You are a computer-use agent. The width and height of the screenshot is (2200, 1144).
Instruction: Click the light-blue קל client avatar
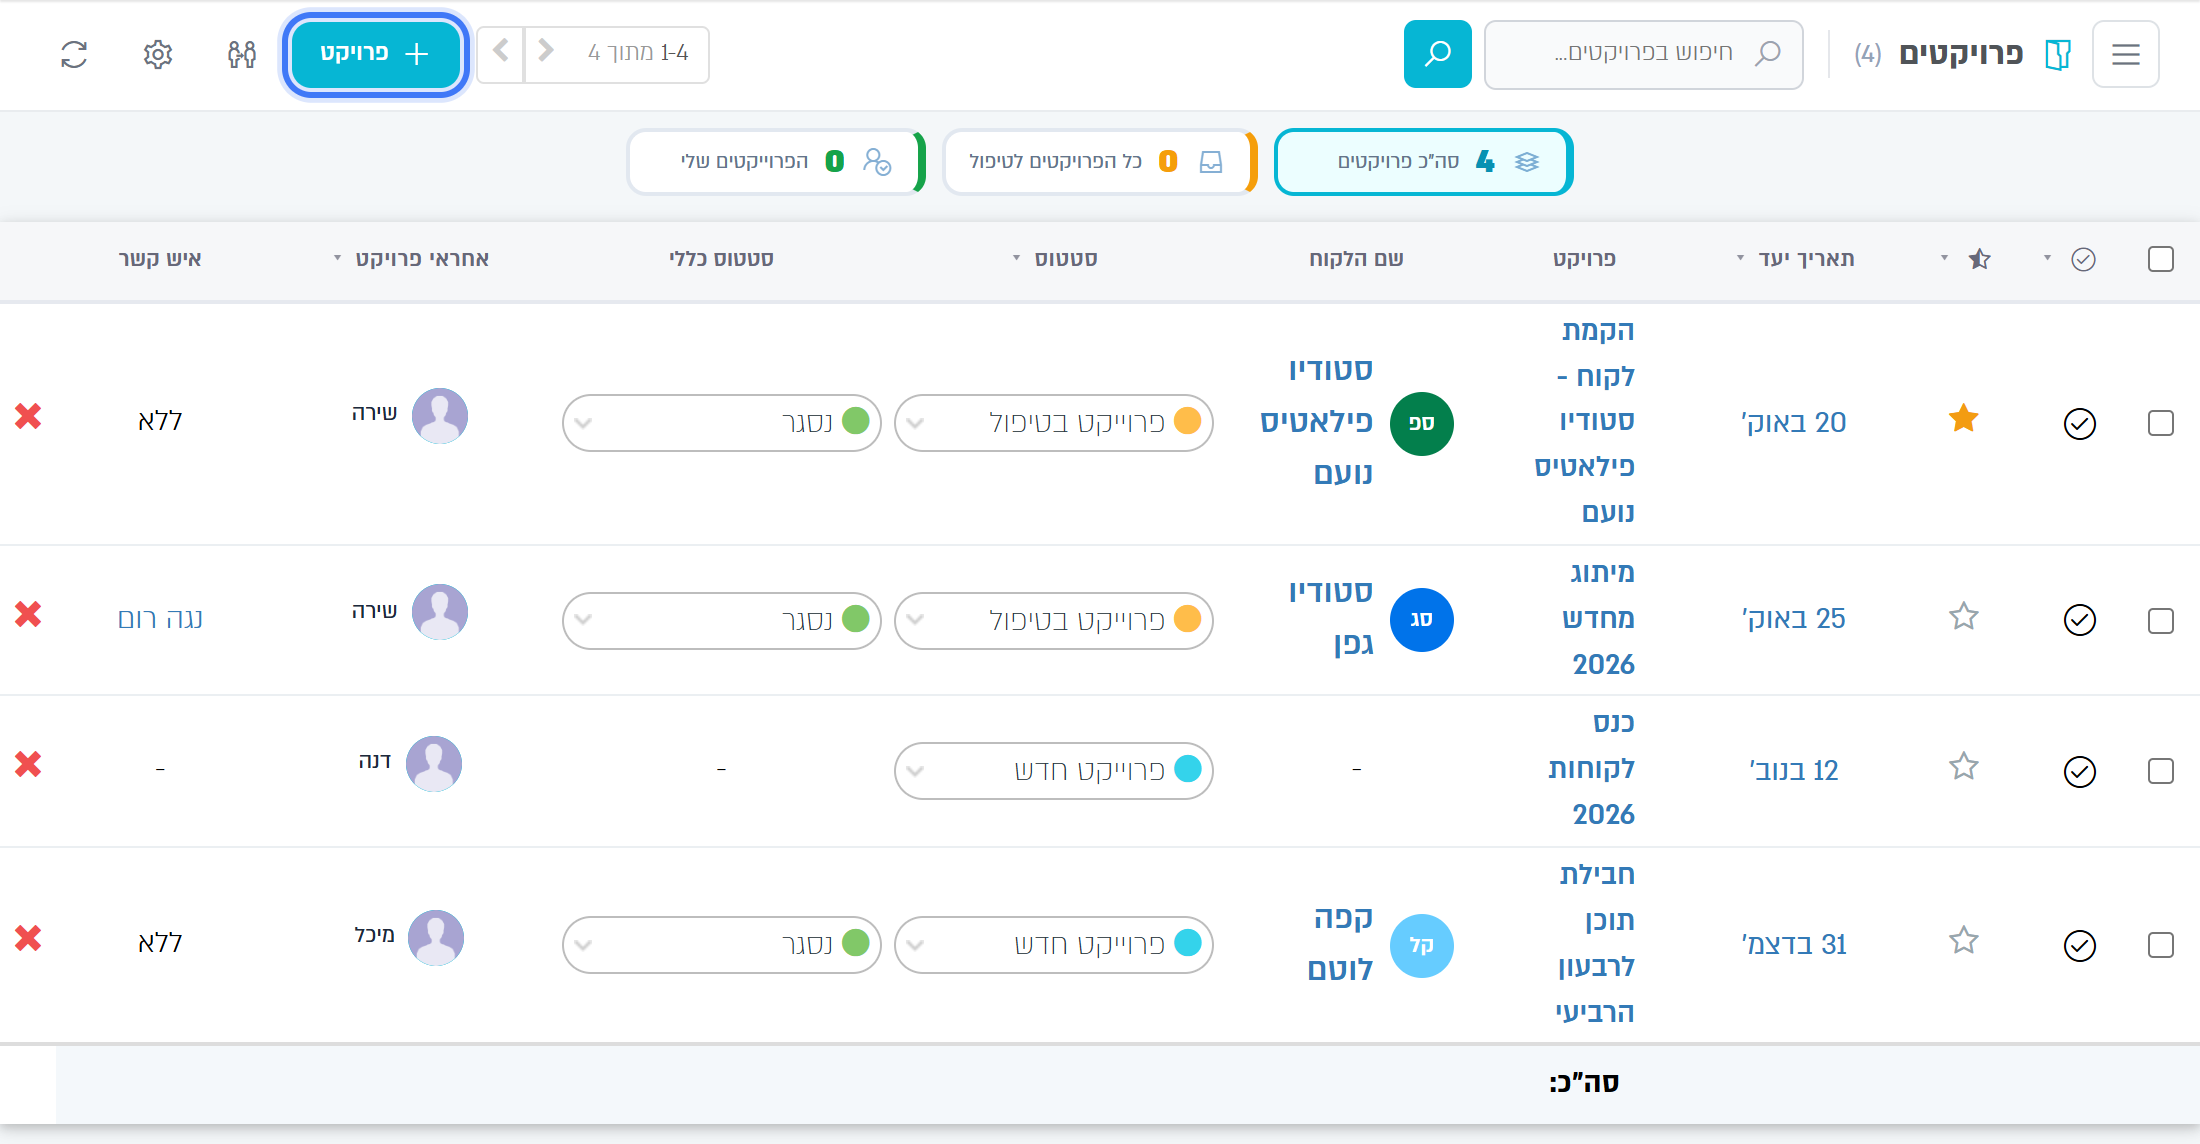pos(1421,946)
